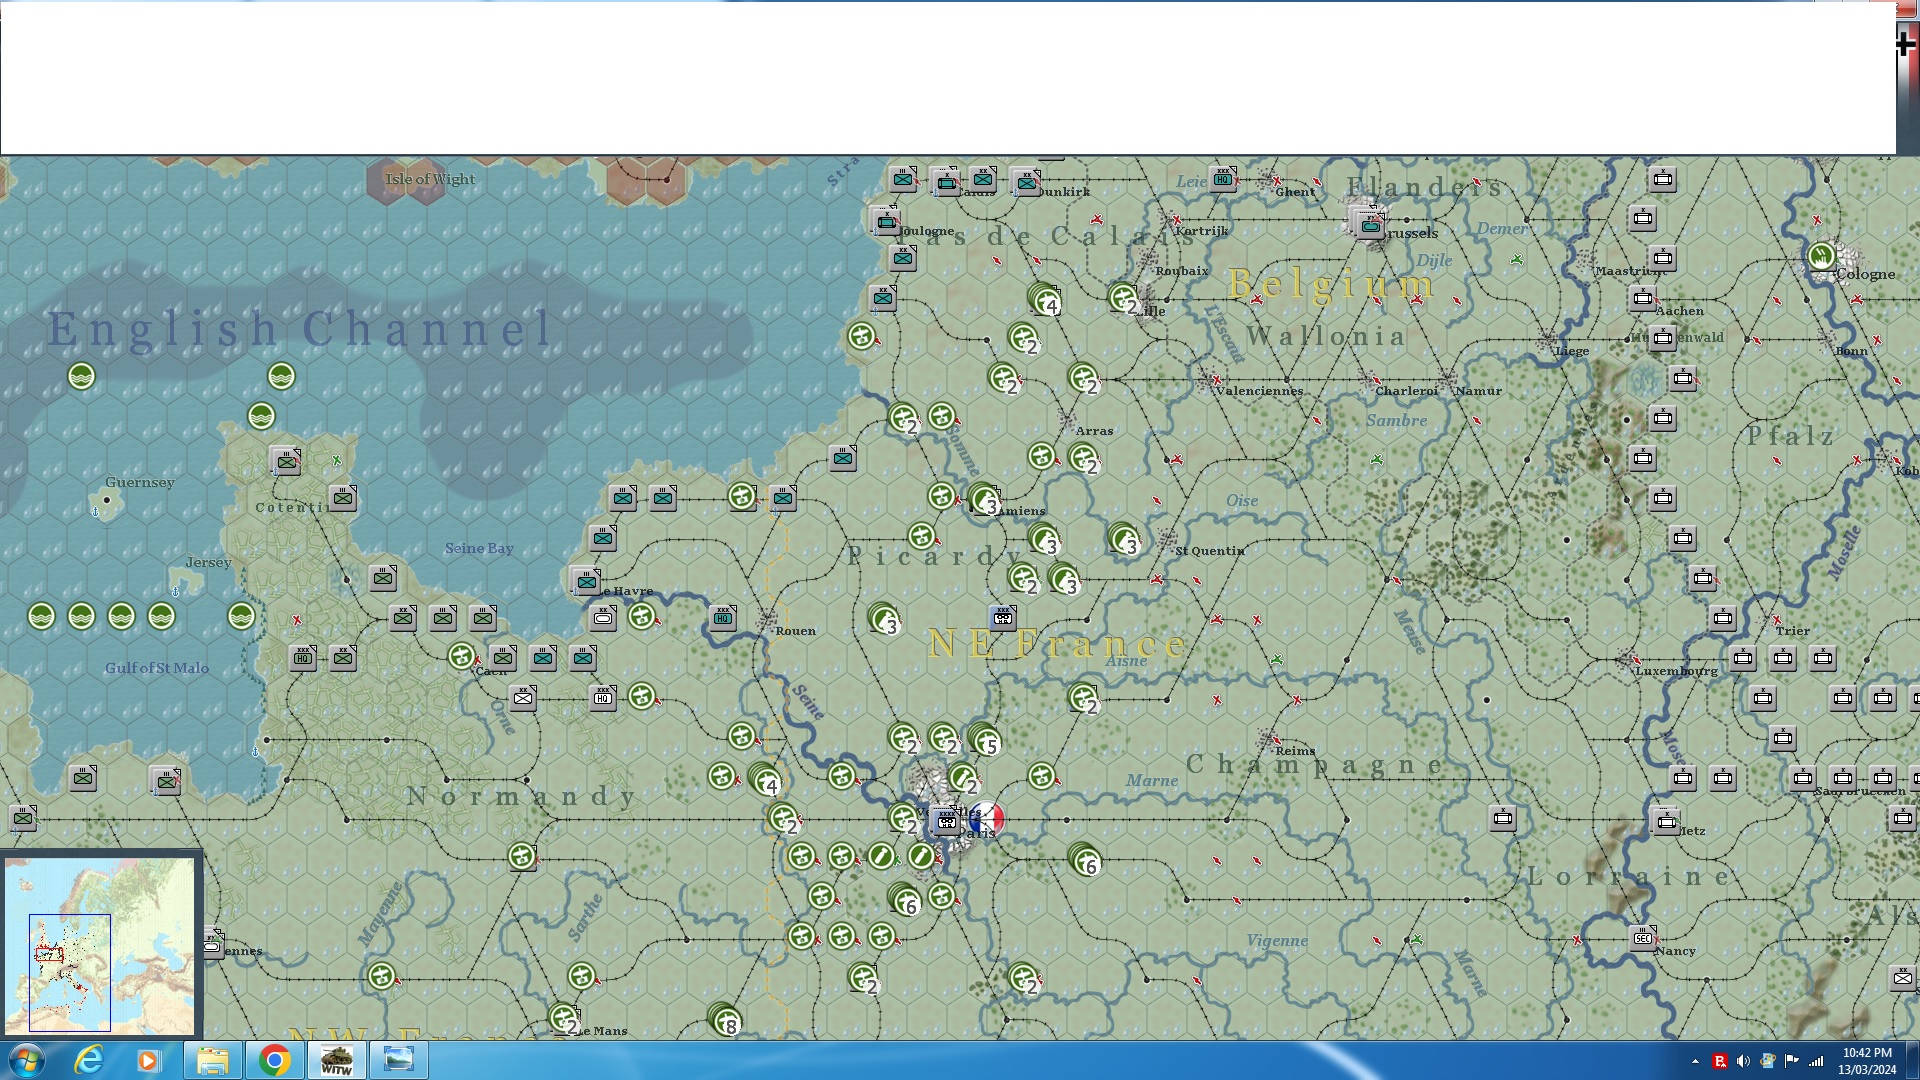Open the Action Center flag icon

pyautogui.click(x=1791, y=1061)
